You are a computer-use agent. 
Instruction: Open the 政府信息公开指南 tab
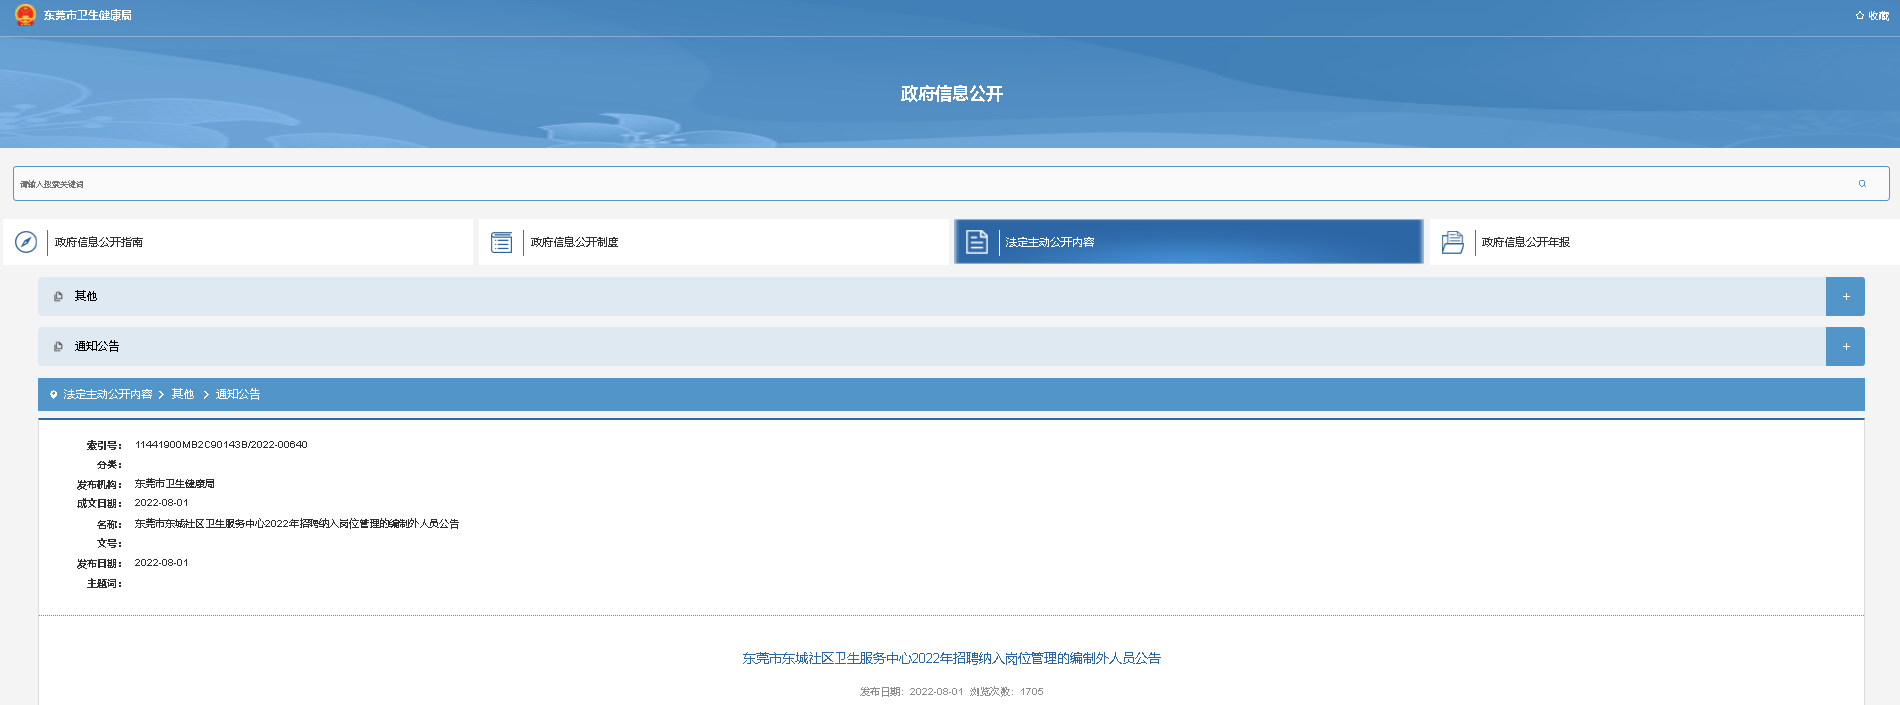238,242
